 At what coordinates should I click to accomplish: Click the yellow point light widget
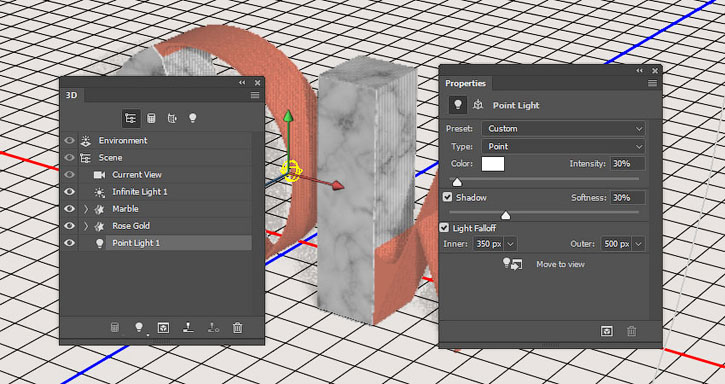click(x=292, y=171)
